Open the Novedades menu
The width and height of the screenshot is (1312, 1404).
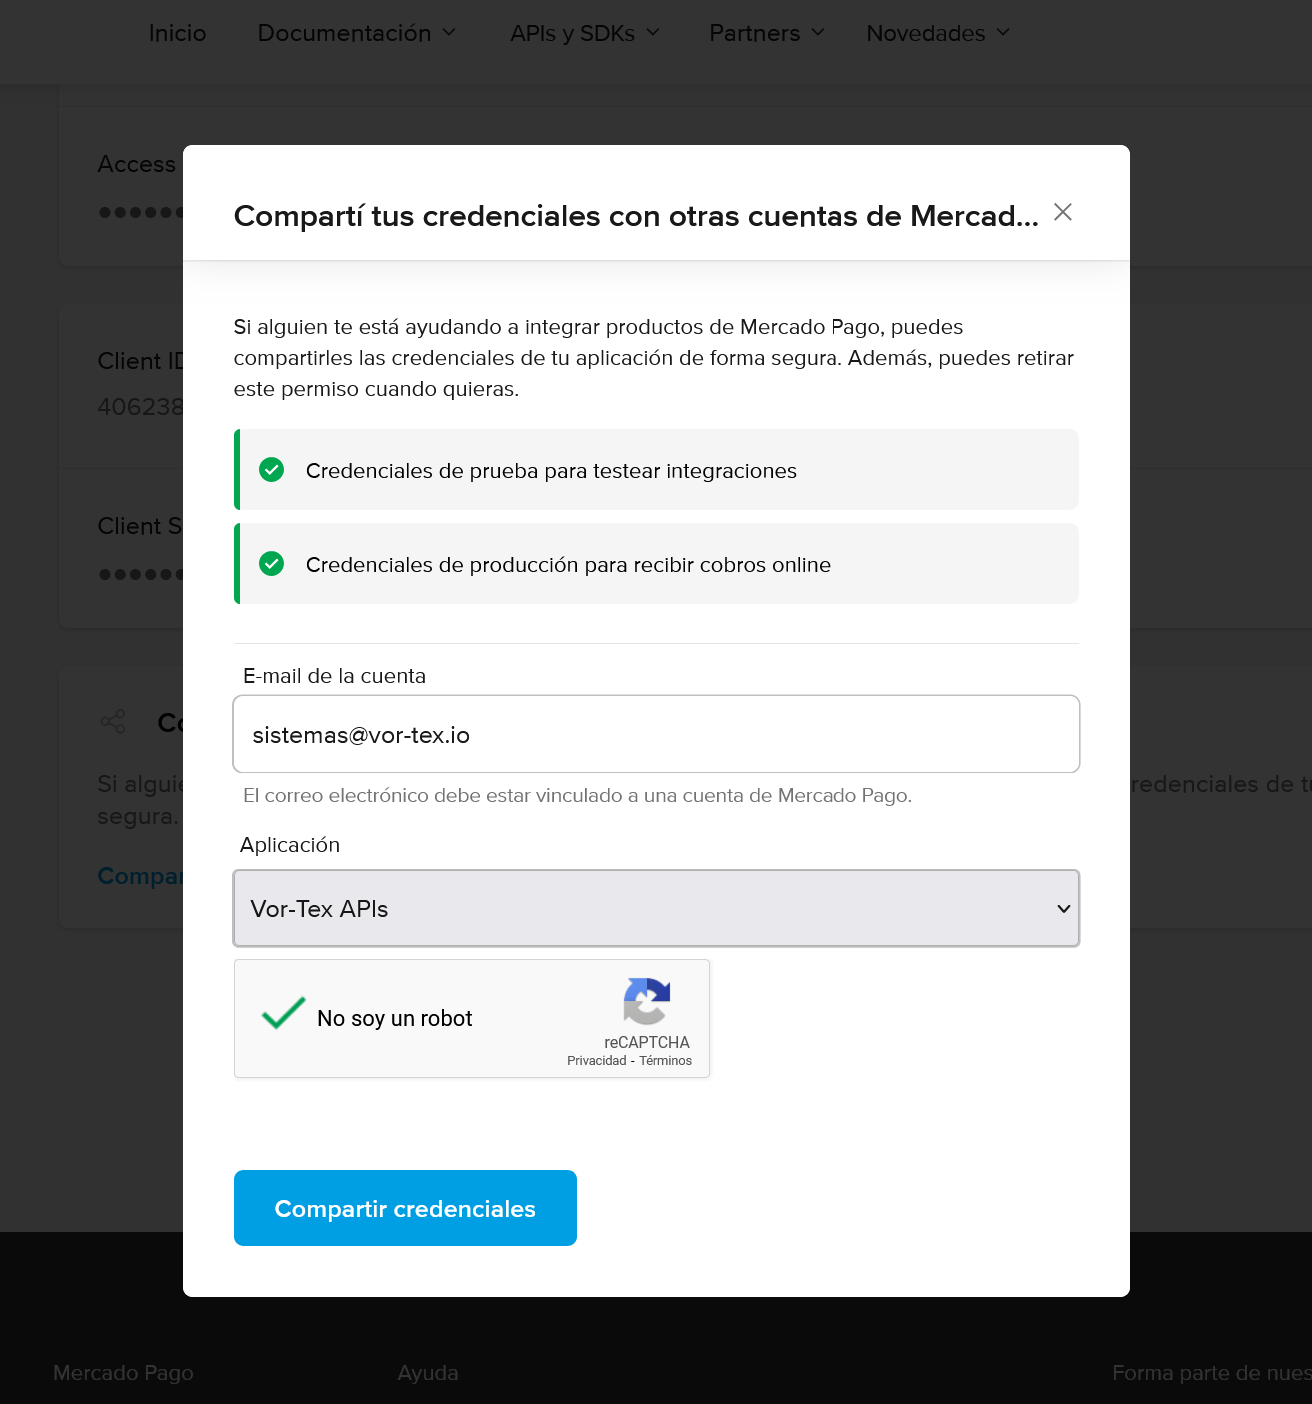coord(938,33)
